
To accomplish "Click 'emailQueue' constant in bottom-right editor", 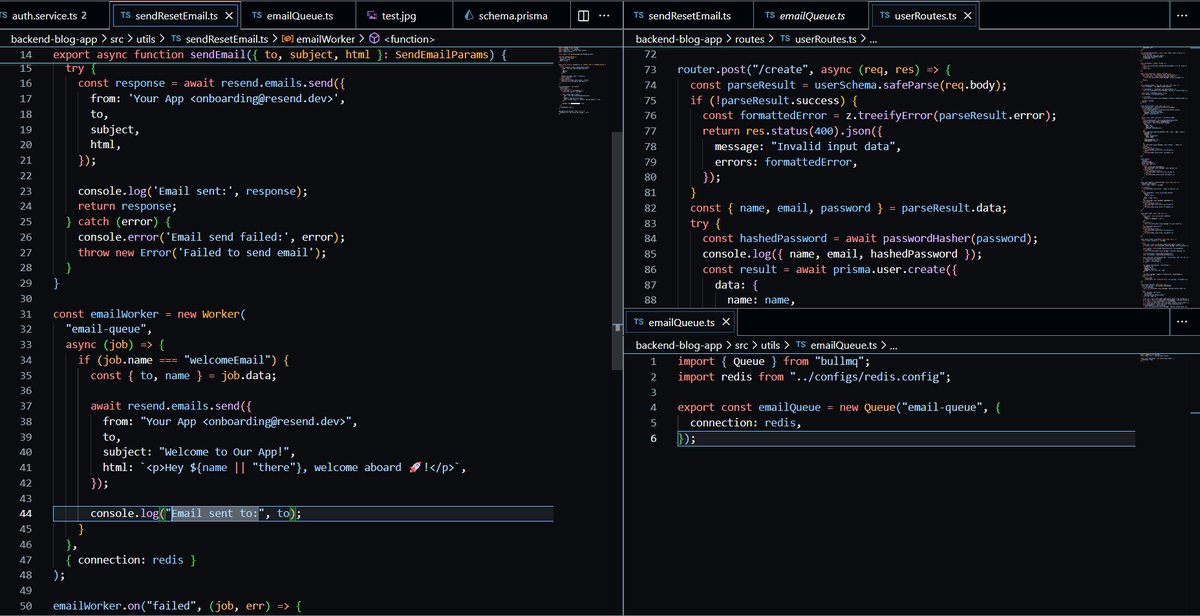I will [x=790, y=408].
